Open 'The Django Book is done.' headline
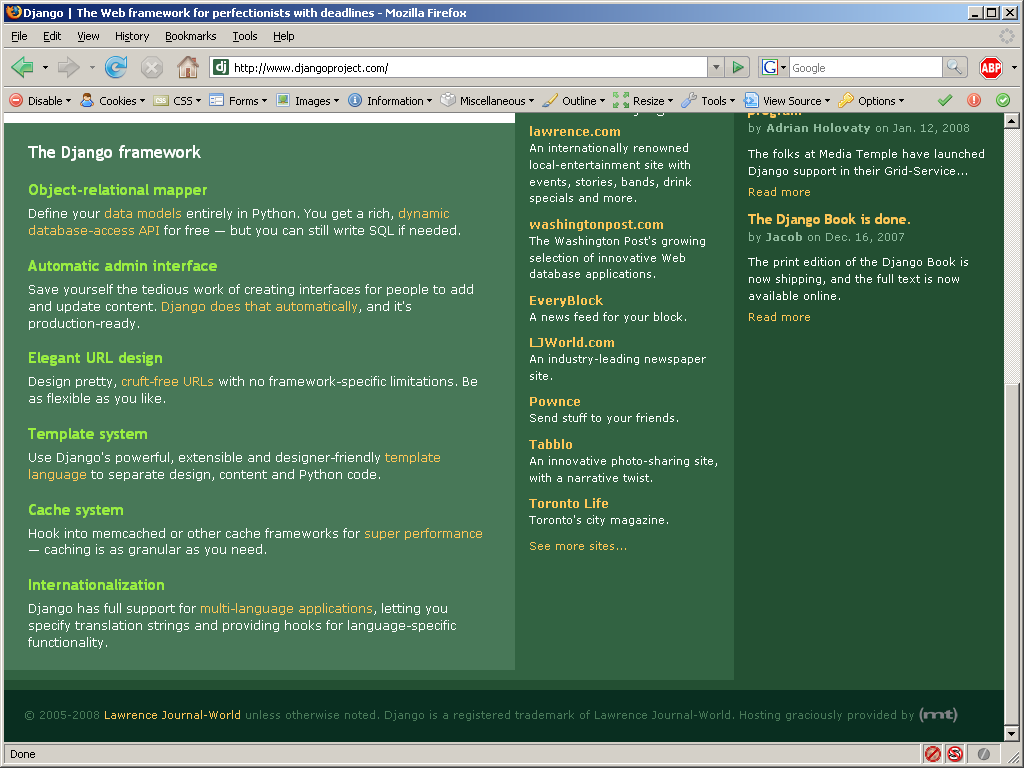1024x768 pixels. click(x=829, y=219)
